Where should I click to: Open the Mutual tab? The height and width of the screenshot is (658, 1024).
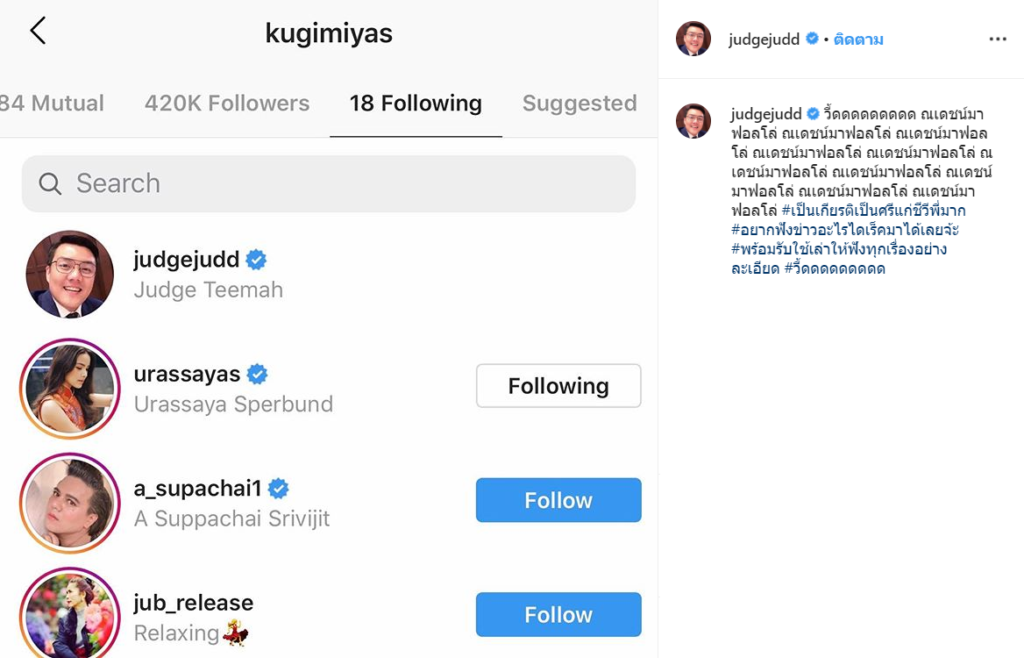click(52, 103)
